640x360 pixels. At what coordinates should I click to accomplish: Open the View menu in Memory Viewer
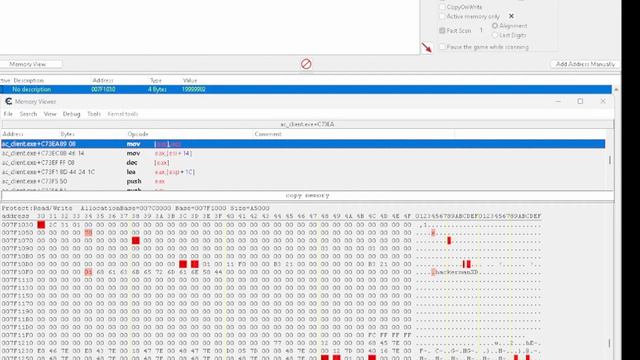click(50, 114)
